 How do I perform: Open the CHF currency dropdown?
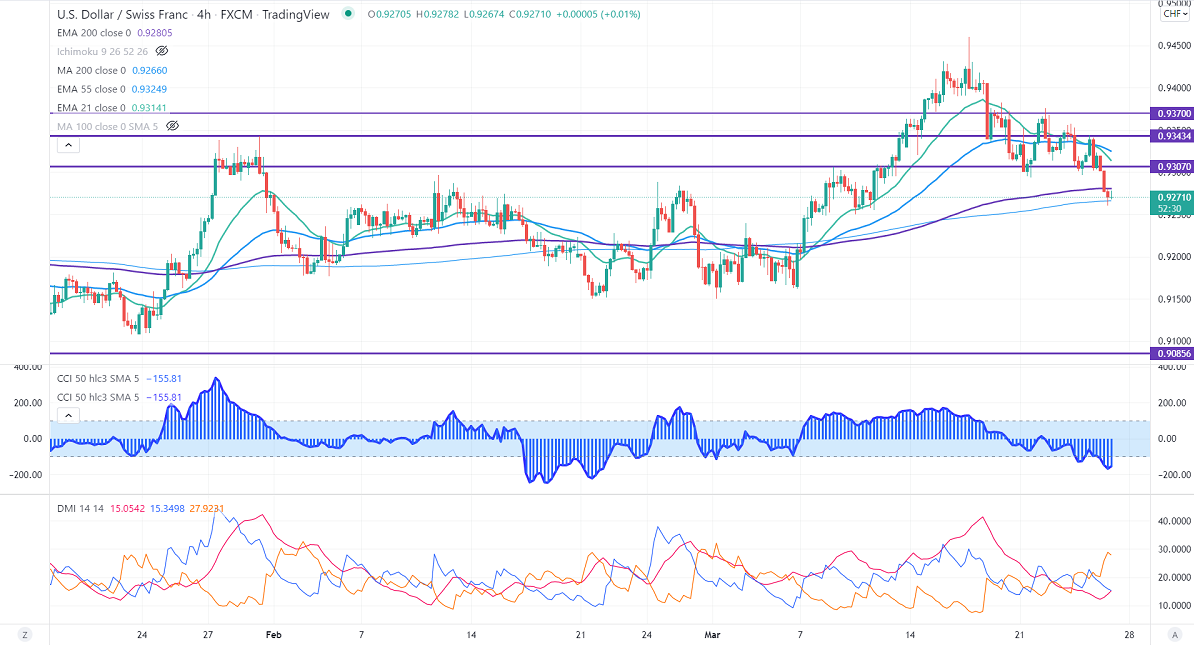(x=1175, y=14)
